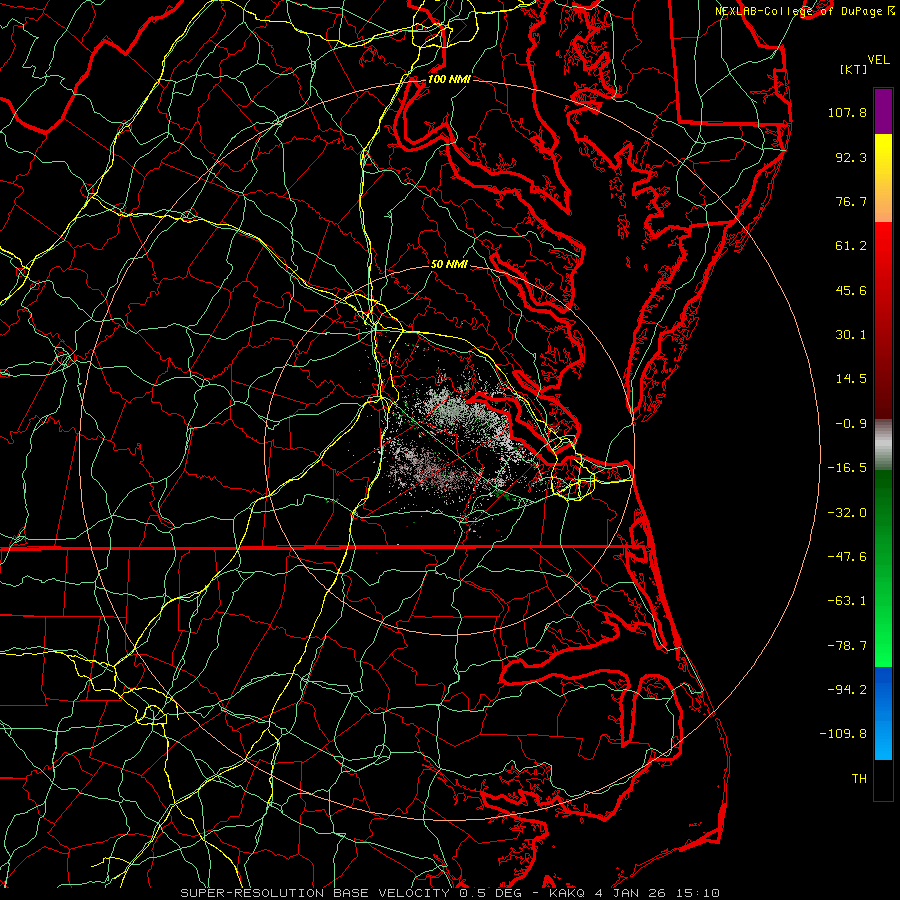Select the -94.2 legend value
This screenshot has height=900, width=900.
[847, 690]
